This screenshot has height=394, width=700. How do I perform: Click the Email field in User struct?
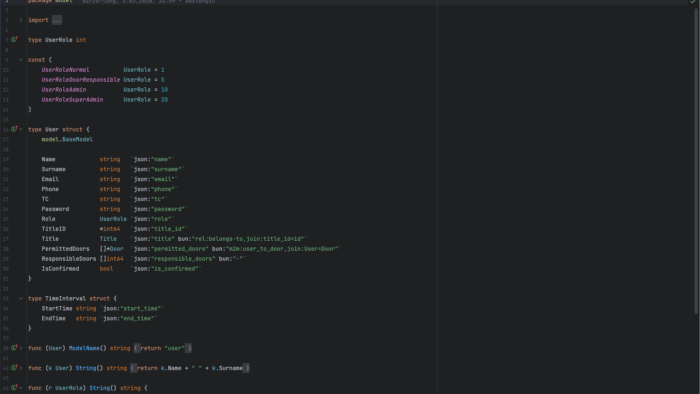(x=50, y=179)
